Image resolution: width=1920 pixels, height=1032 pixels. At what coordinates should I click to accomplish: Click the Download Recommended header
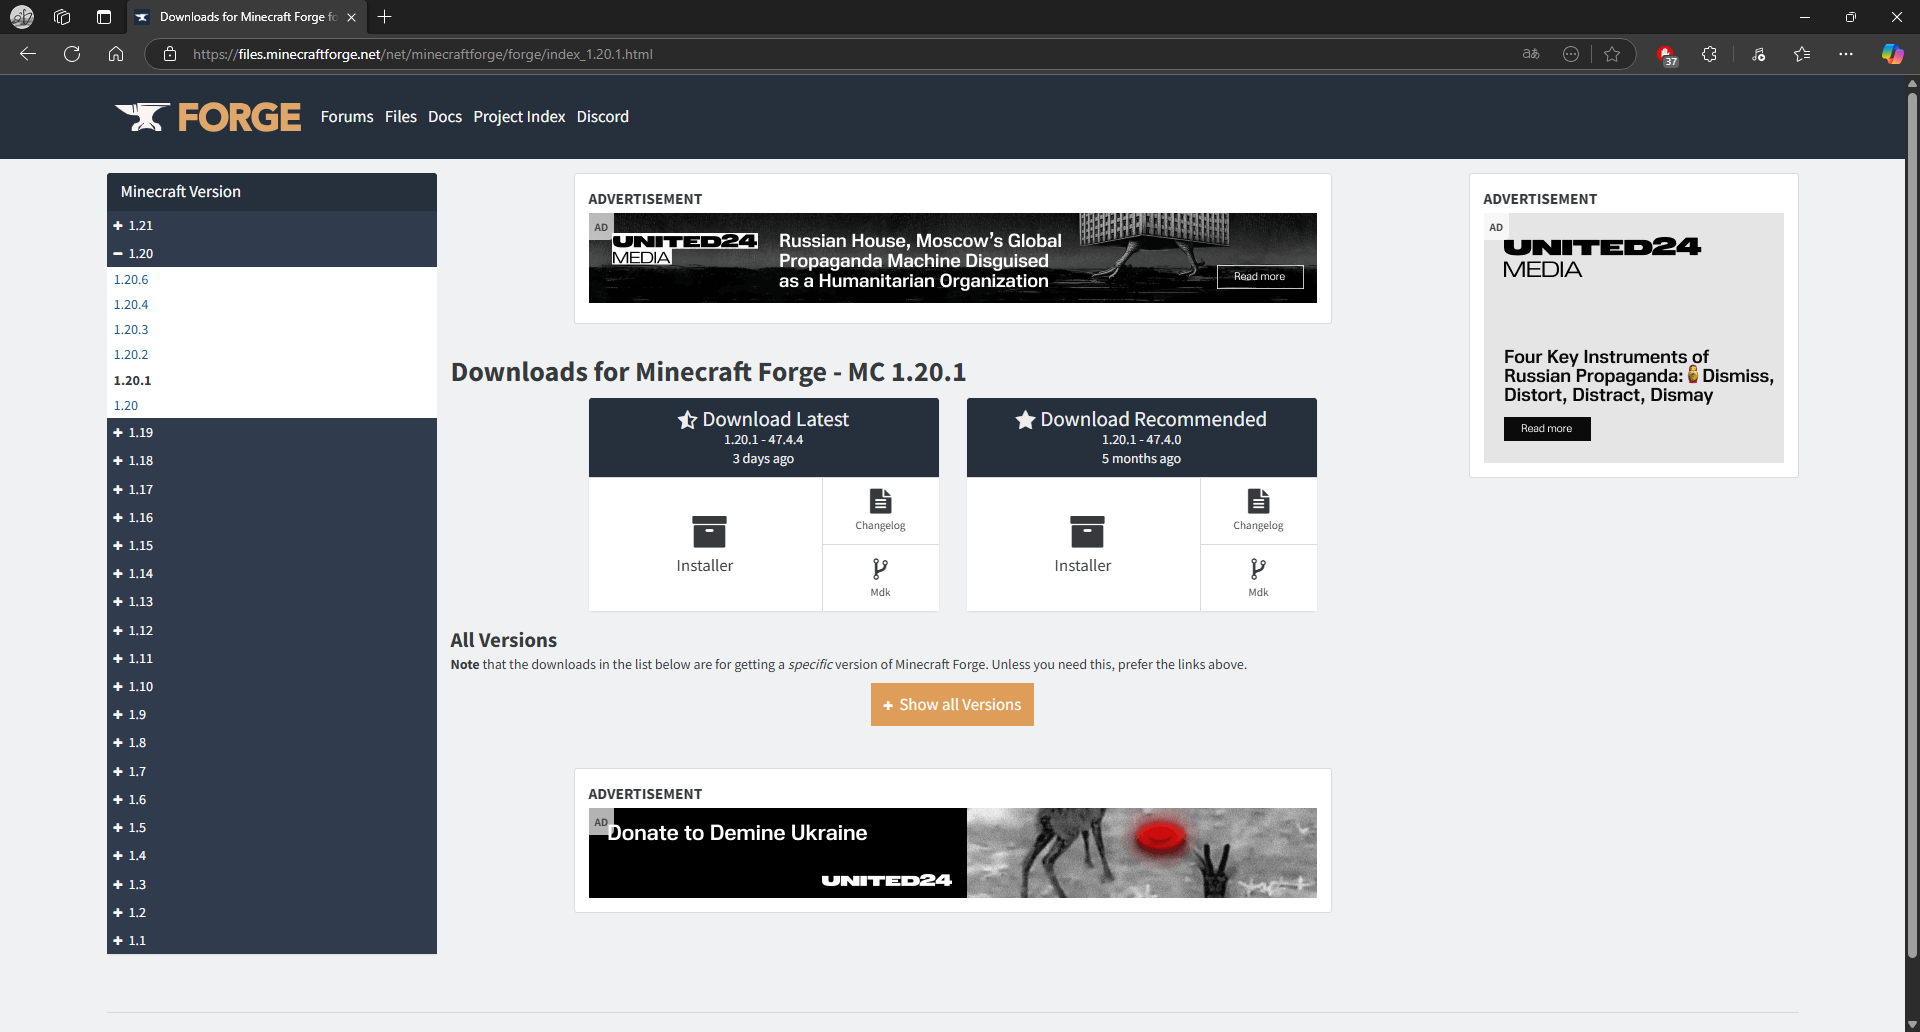[1142, 438]
